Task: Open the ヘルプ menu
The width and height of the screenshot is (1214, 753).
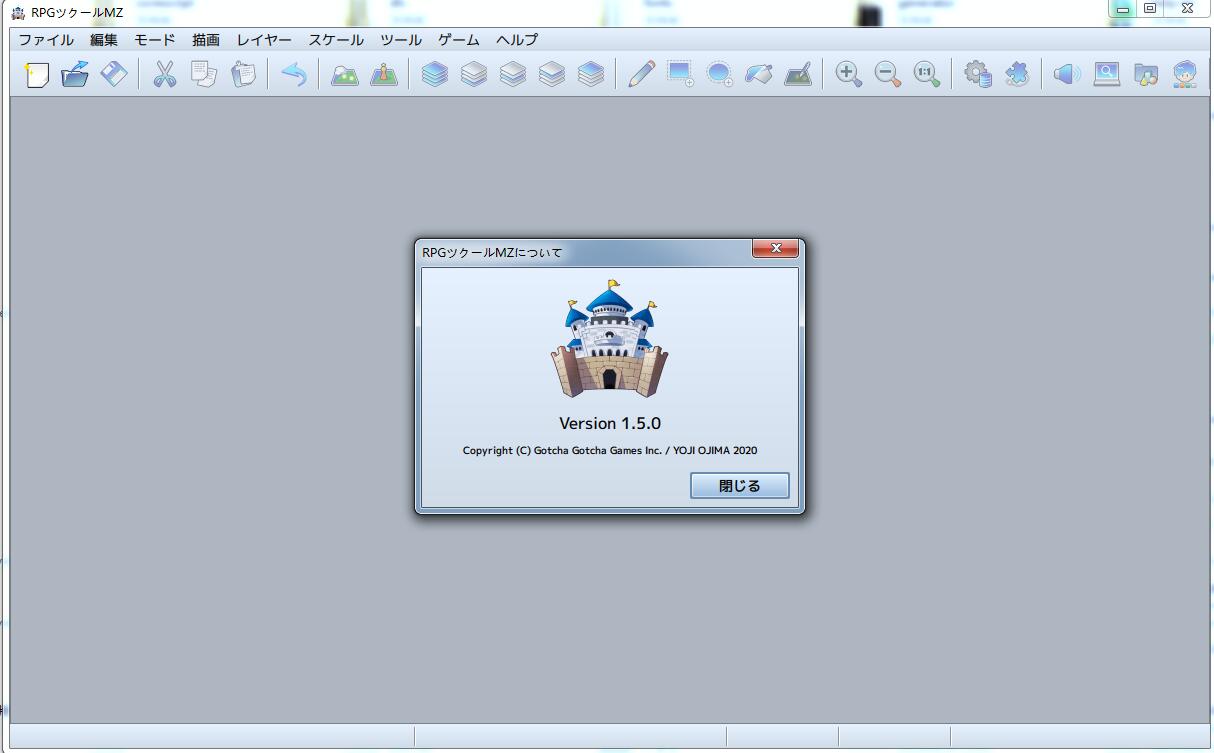Action: [517, 40]
